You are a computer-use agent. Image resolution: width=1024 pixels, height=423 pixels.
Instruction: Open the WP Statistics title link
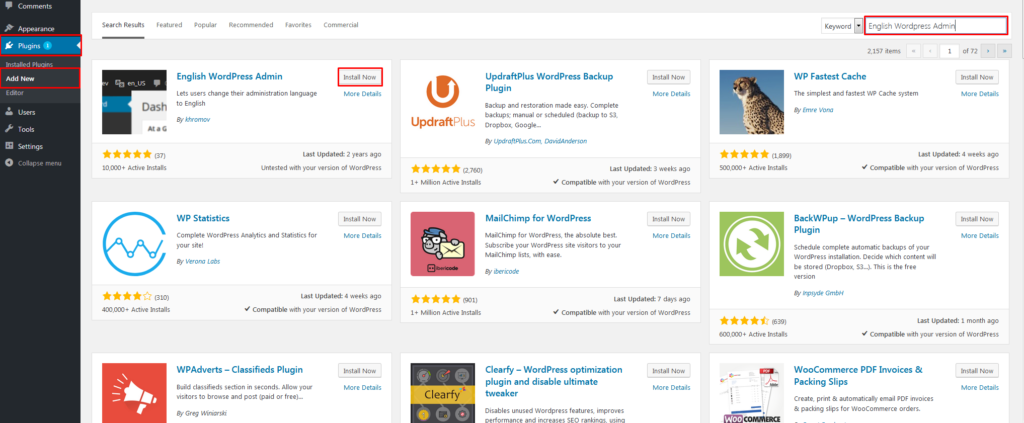coord(203,218)
